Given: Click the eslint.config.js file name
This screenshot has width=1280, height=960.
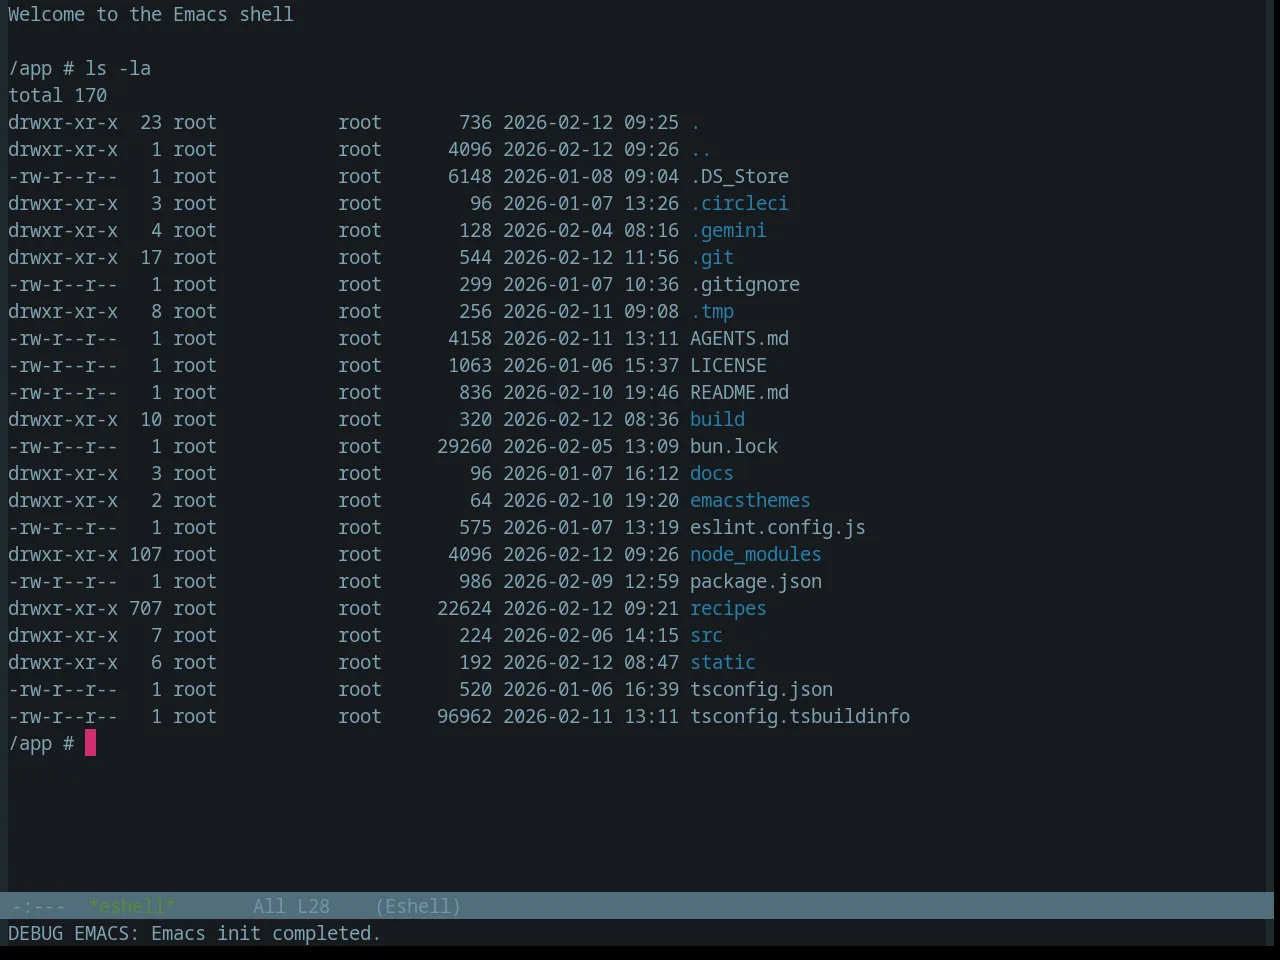Looking at the screenshot, I should [778, 527].
